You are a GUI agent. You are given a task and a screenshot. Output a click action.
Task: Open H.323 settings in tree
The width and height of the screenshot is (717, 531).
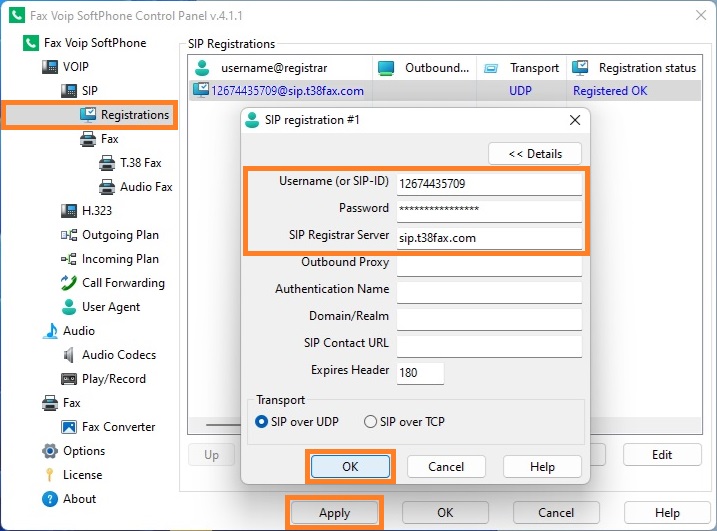click(x=97, y=211)
